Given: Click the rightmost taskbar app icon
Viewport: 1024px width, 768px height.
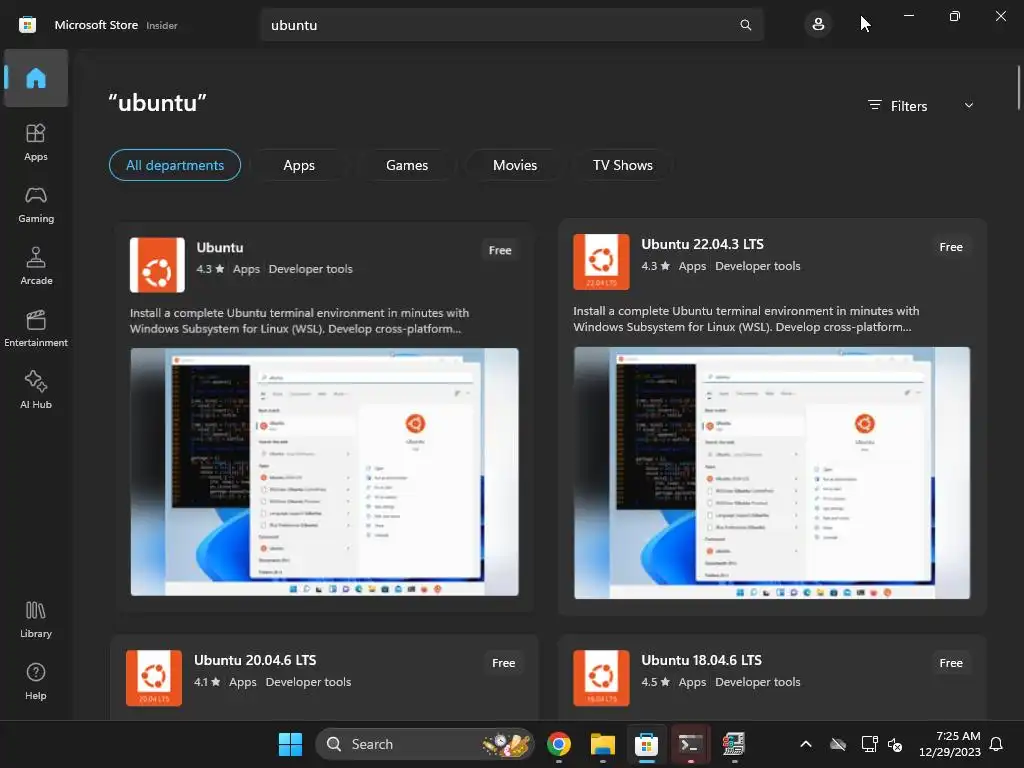Looking at the screenshot, I should click(733, 744).
